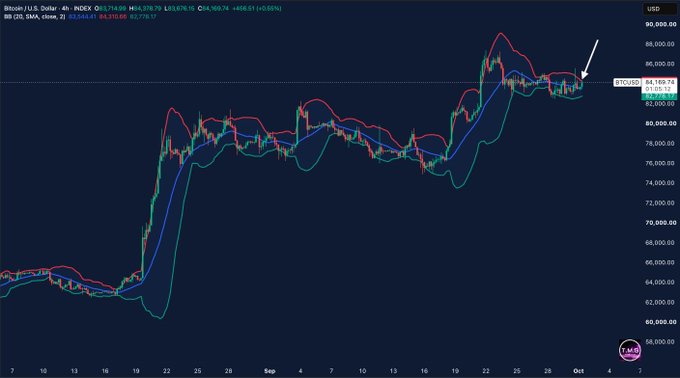
Task: Click the 58,000.00 price axis label
Action: pyautogui.click(x=660, y=342)
